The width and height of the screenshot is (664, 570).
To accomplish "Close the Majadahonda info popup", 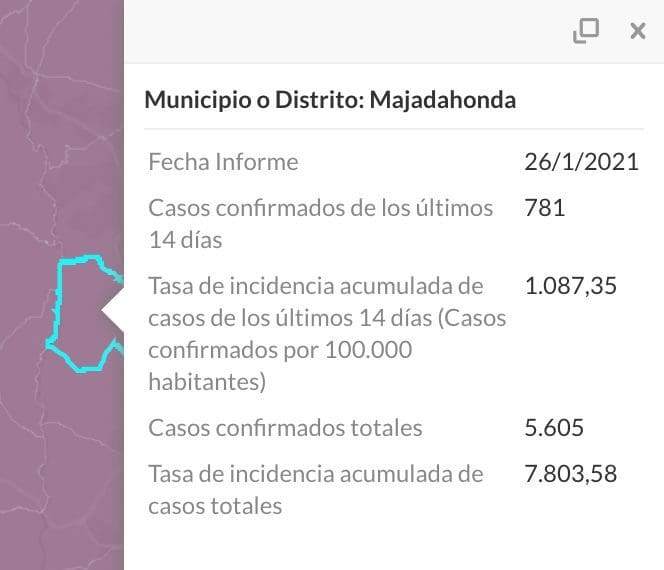I will pos(638,31).
